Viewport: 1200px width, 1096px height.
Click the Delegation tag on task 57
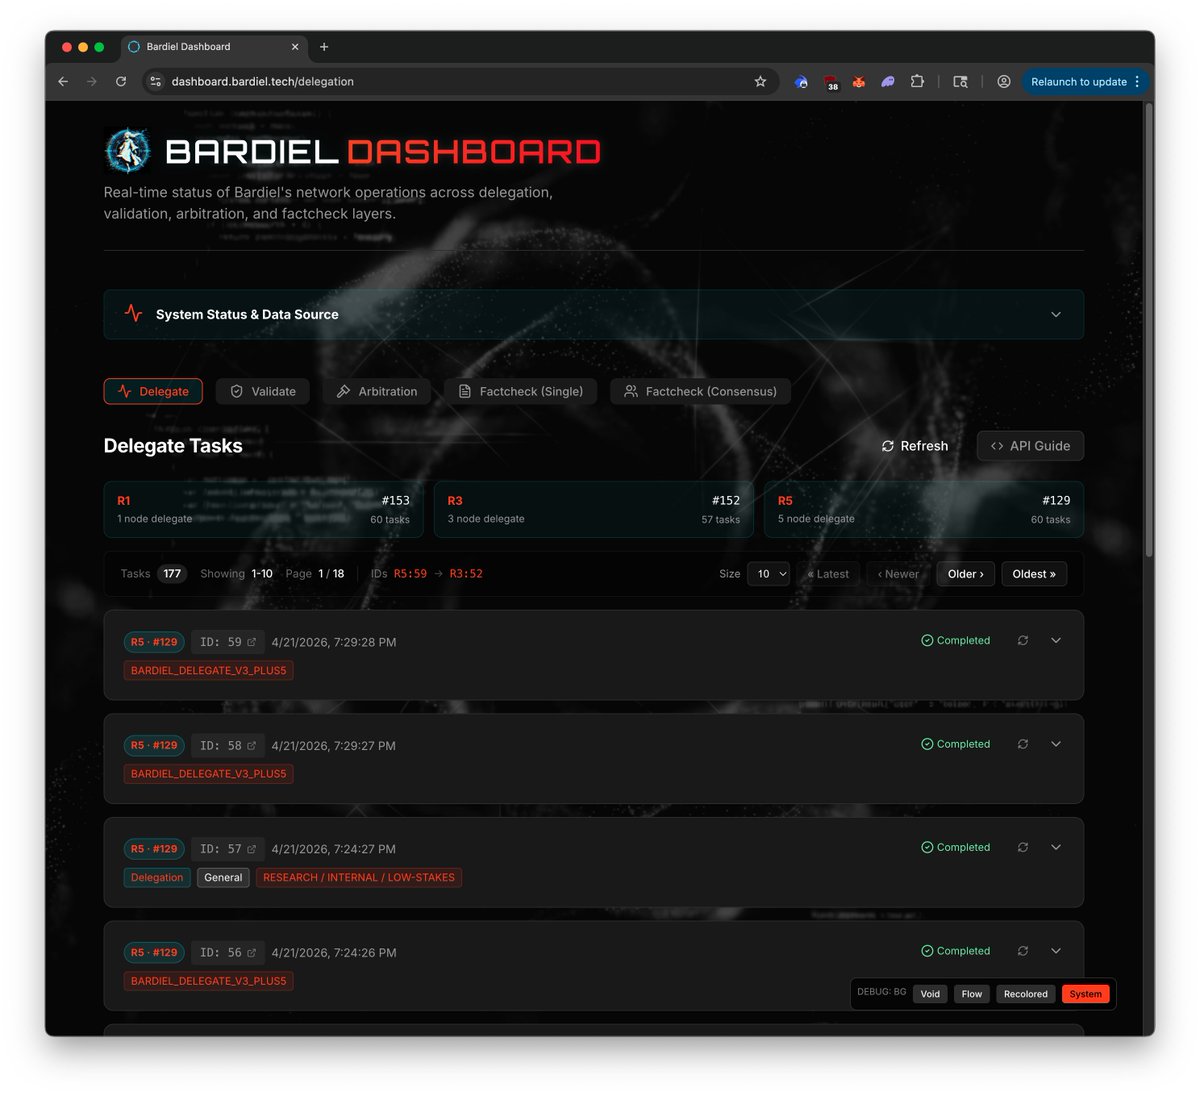click(157, 878)
